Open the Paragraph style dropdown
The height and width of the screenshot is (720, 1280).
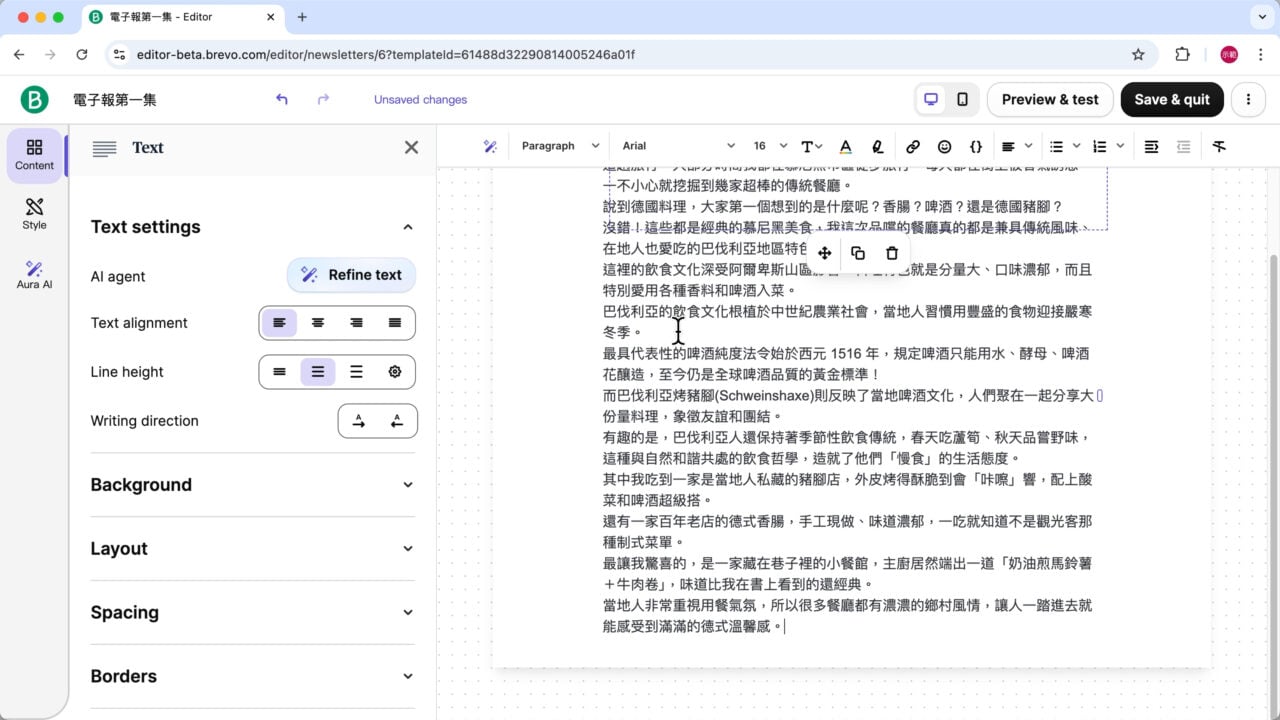point(560,146)
